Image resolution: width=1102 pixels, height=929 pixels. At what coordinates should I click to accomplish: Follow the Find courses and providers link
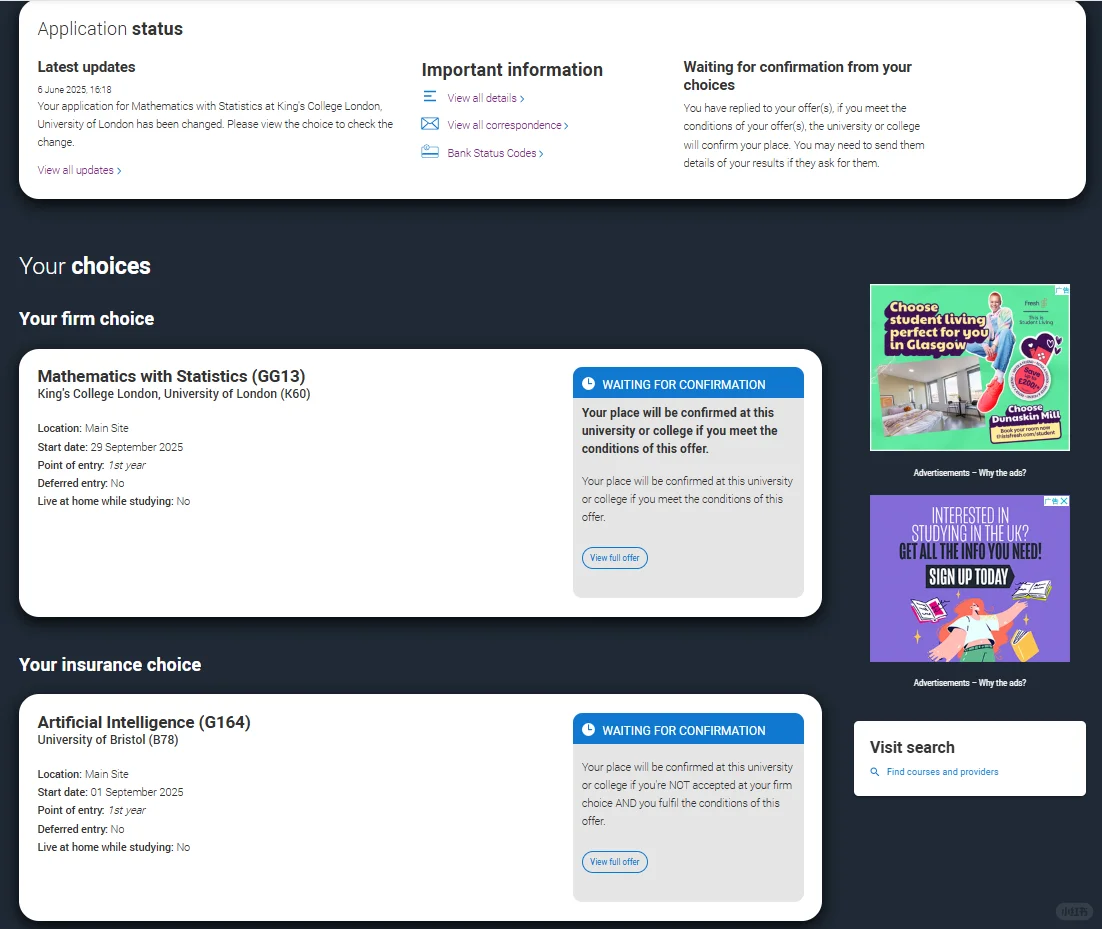pos(942,772)
